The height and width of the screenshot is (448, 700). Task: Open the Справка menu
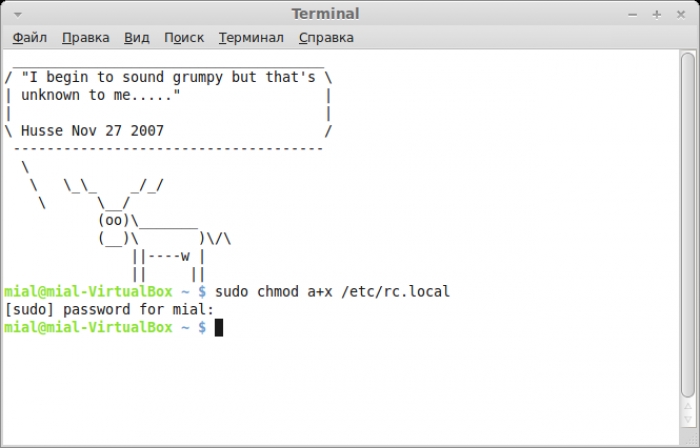click(x=326, y=38)
